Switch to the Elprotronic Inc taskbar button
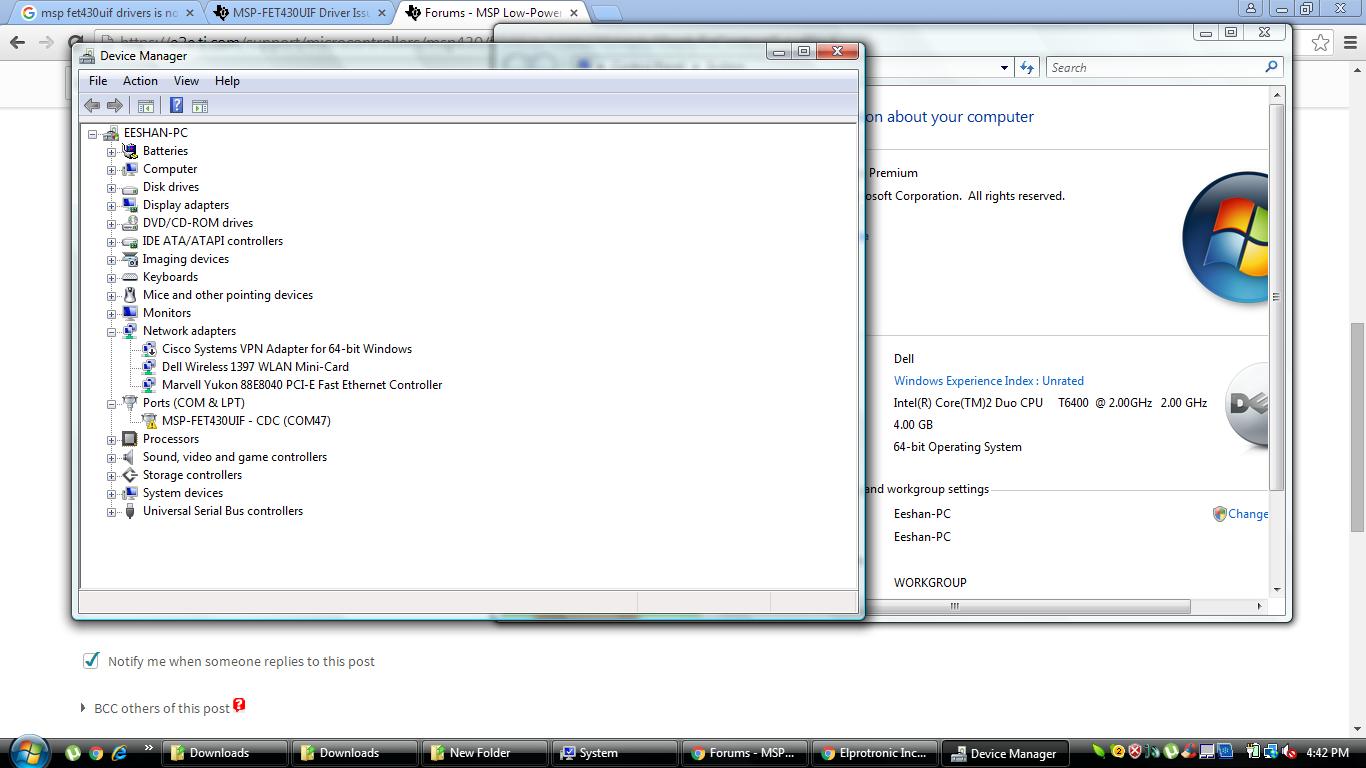The image size is (1366, 768). [874, 753]
